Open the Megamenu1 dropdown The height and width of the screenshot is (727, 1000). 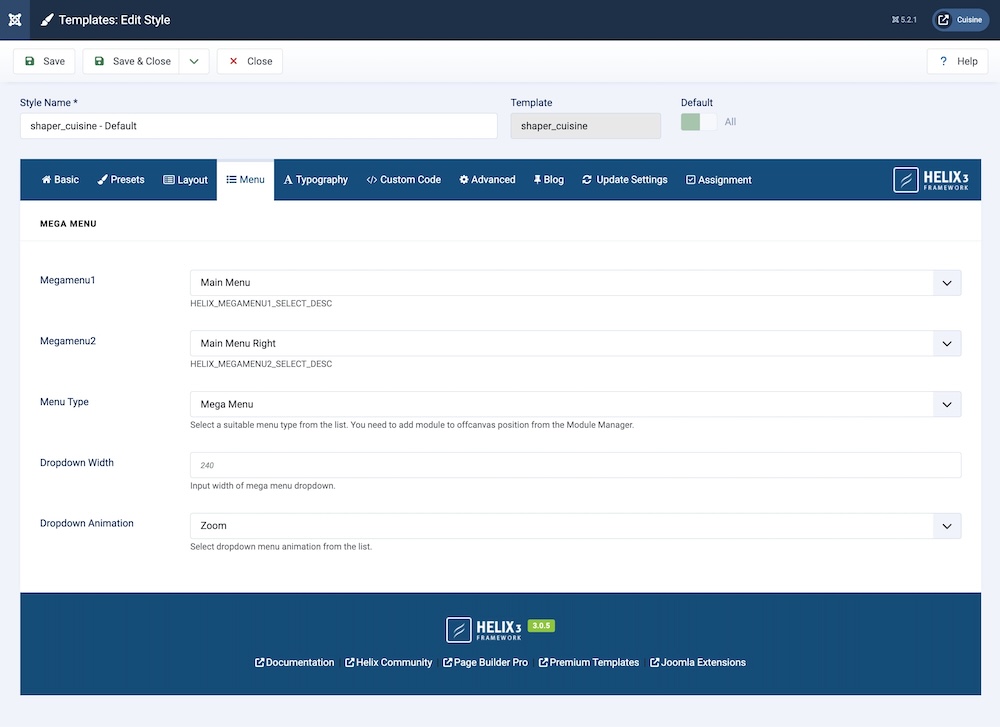575,283
